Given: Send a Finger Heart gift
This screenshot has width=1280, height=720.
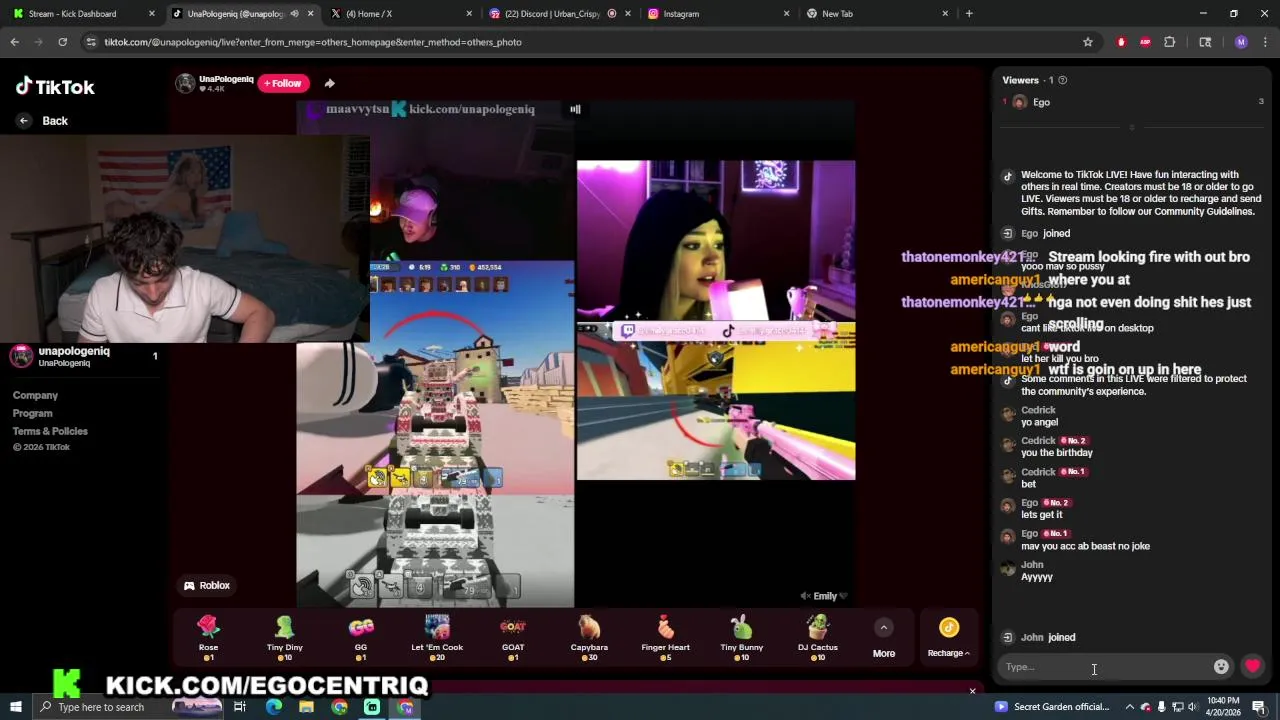Looking at the screenshot, I should 665,638.
